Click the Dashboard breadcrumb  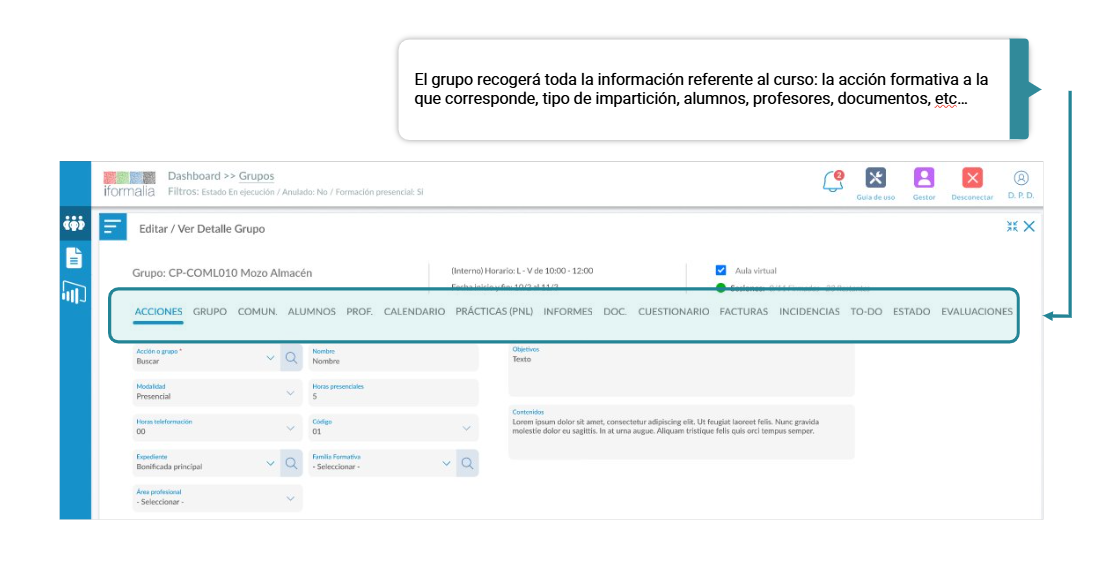click(x=194, y=176)
